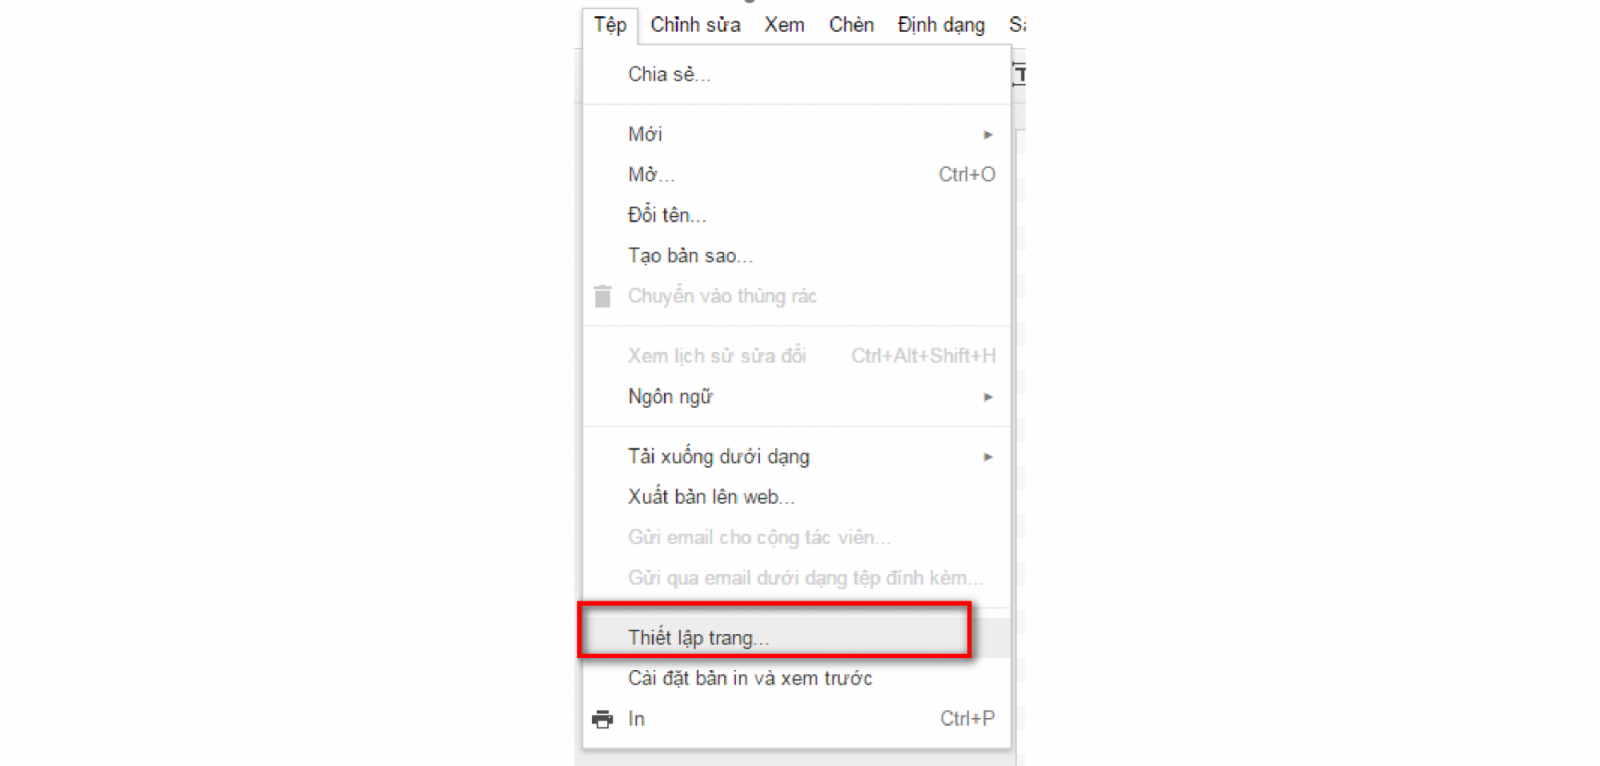This screenshot has width=1600, height=766.
Task: Click the trash can icon
Action: (602, 296)
